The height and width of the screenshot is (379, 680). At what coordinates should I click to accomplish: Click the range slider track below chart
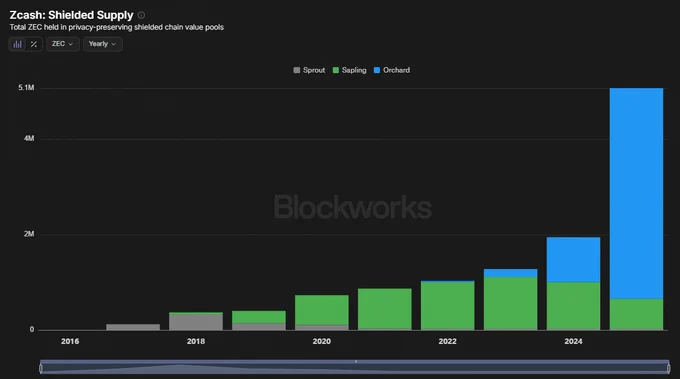coord(355,367)
